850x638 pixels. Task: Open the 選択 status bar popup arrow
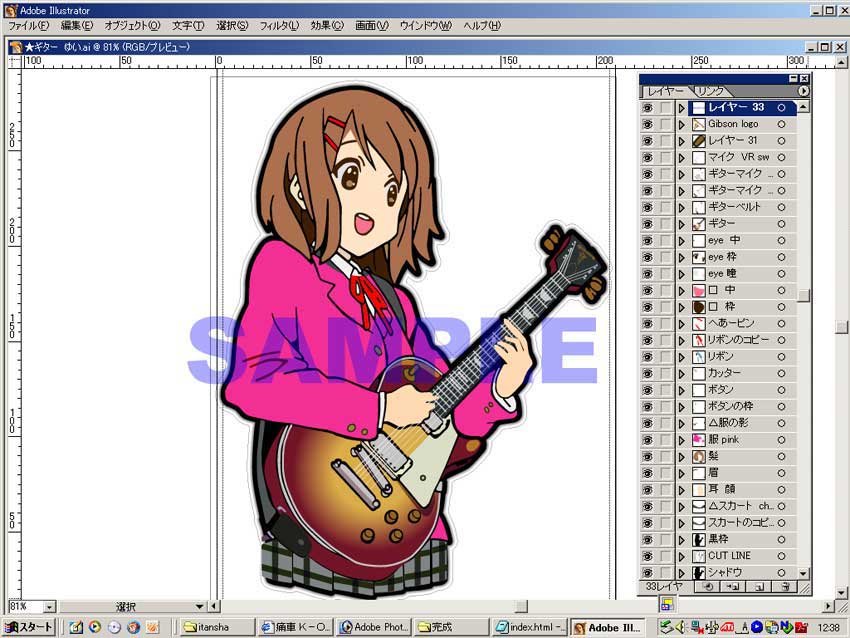199,607
